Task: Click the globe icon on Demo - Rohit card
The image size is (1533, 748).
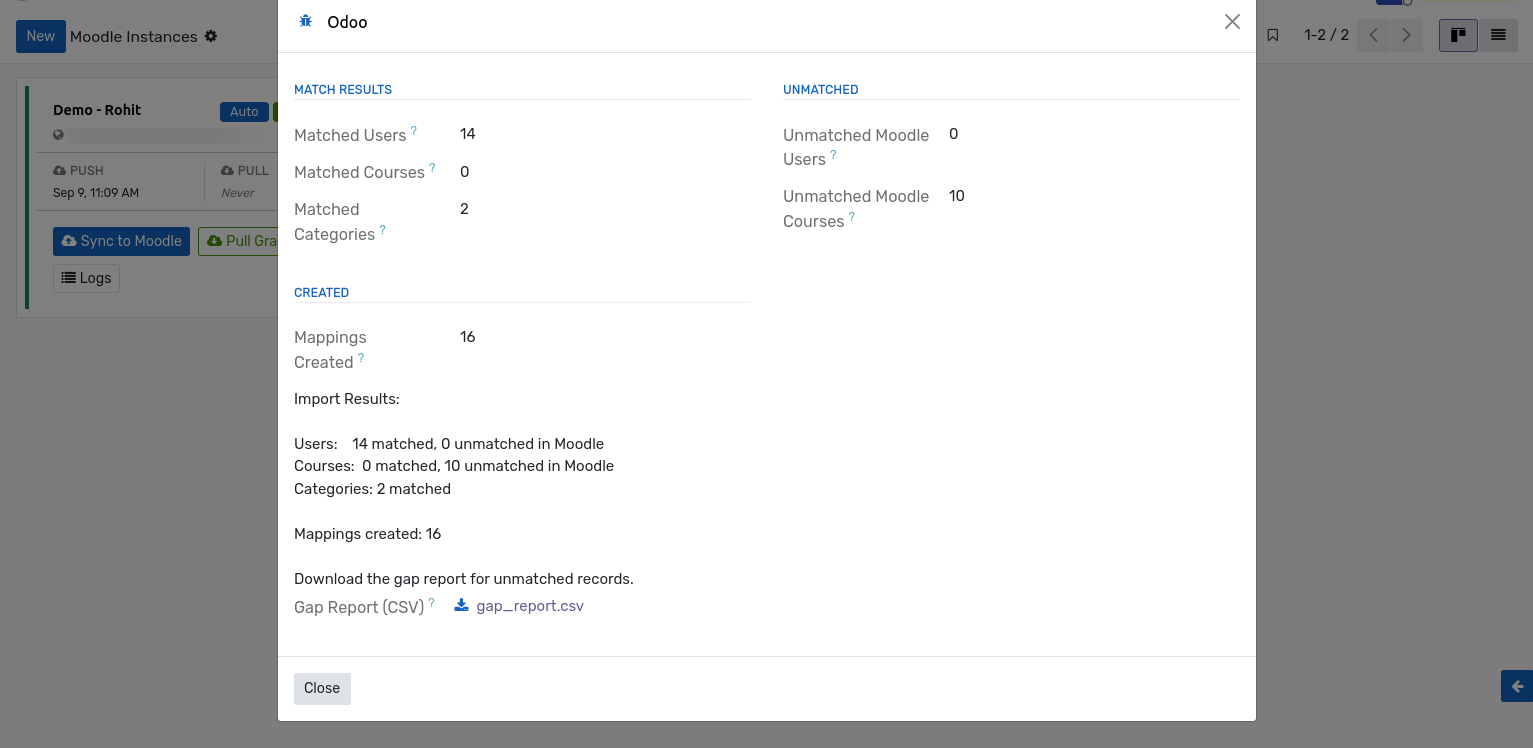Action: [58, 135]
